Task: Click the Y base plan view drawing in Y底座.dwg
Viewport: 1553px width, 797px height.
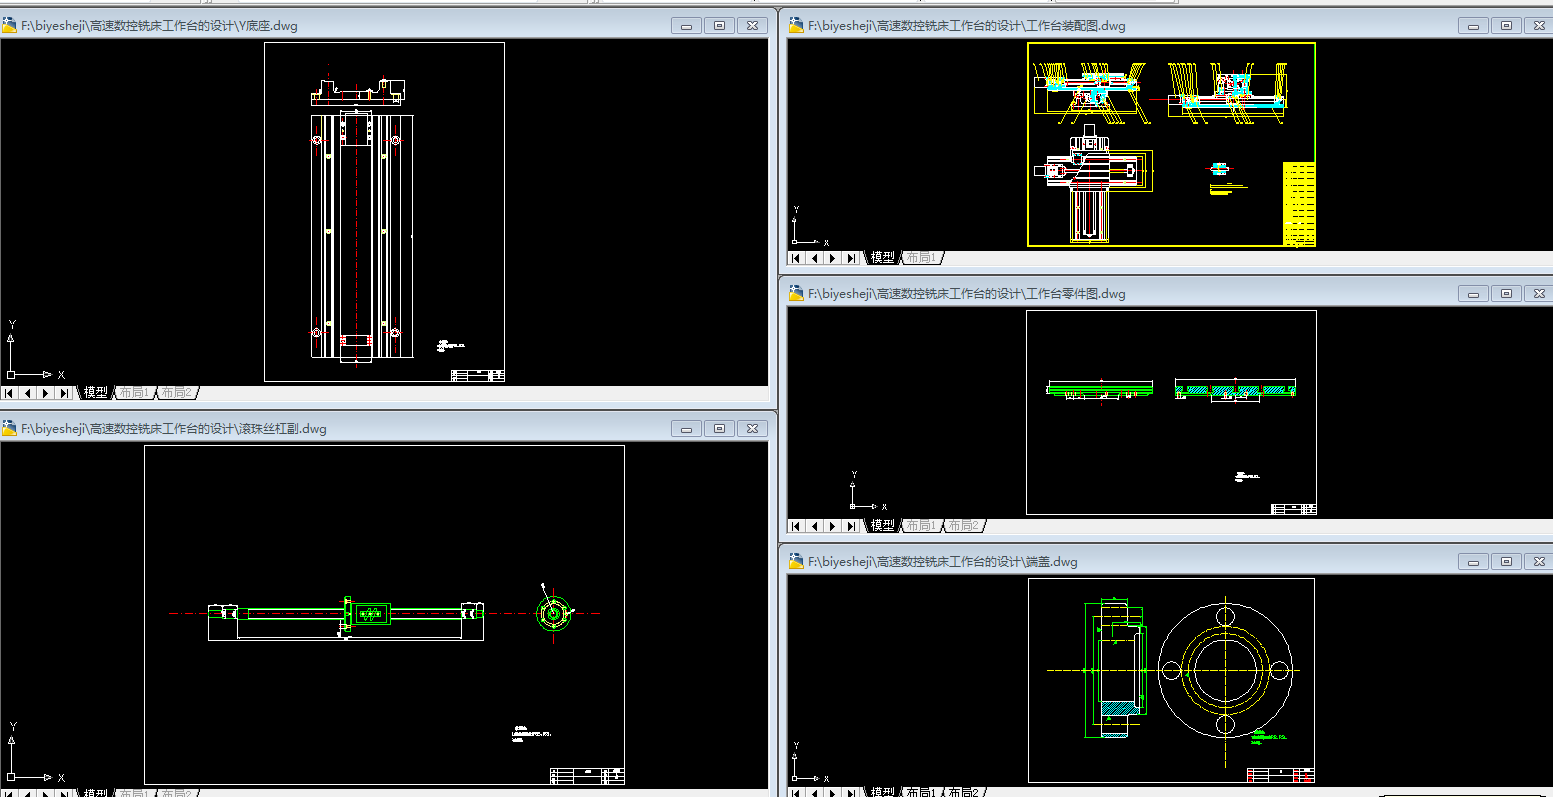Action: tap(361, 236)
